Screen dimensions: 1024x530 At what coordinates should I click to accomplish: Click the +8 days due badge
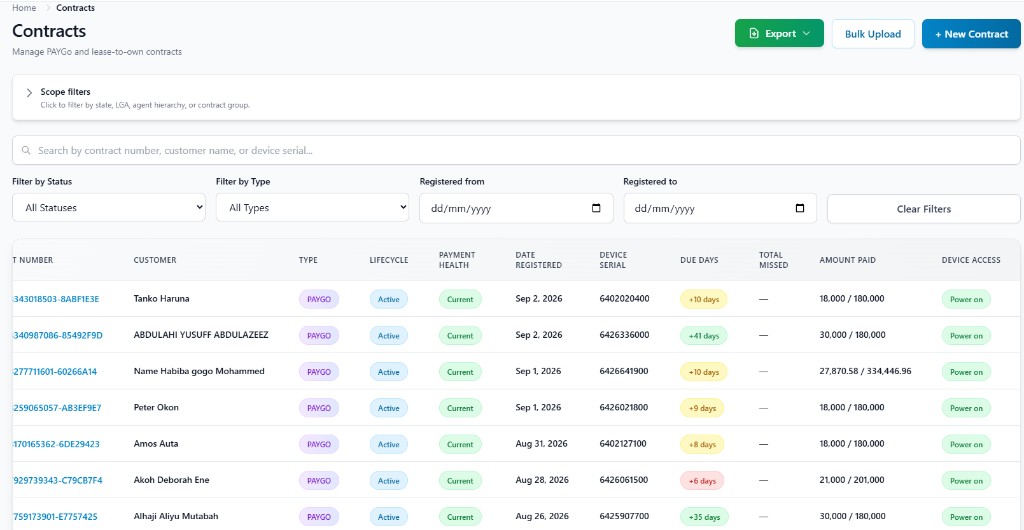click(x=702, y=444)
